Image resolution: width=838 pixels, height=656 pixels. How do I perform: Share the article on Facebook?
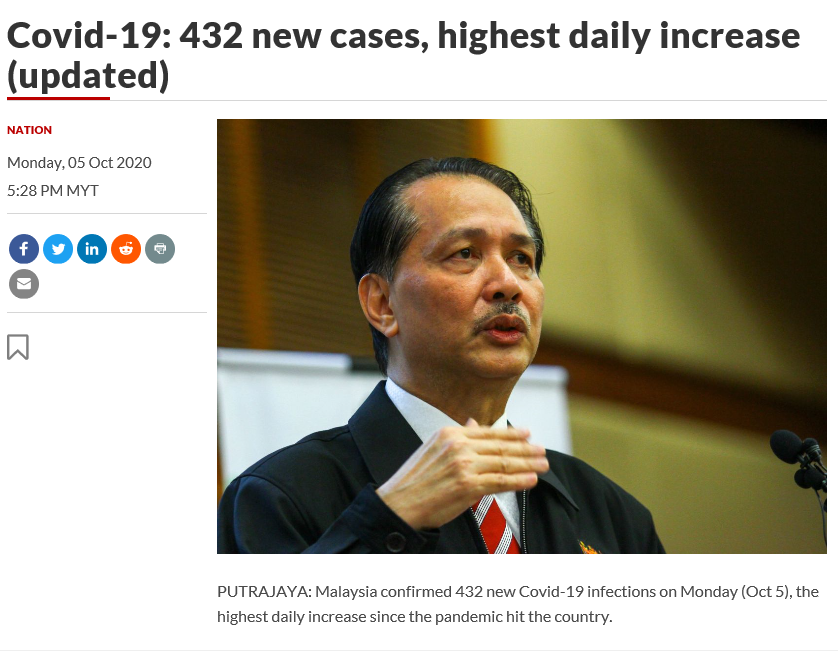click(x=24, y=249)
